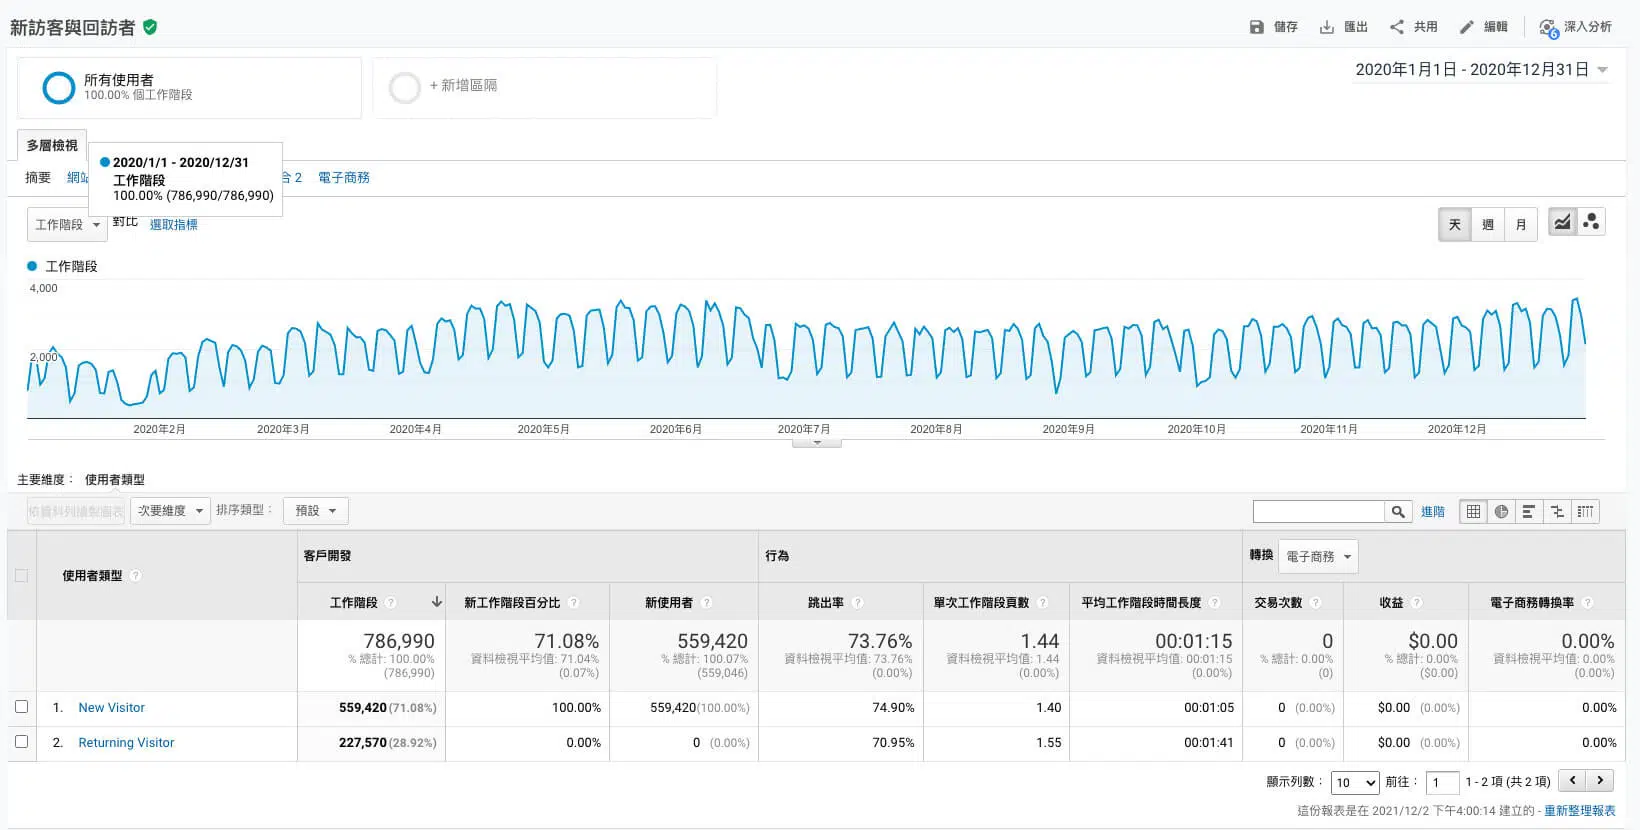Open the date range picker
This screenshot has width=1640, height=830.
(1481, 70)
